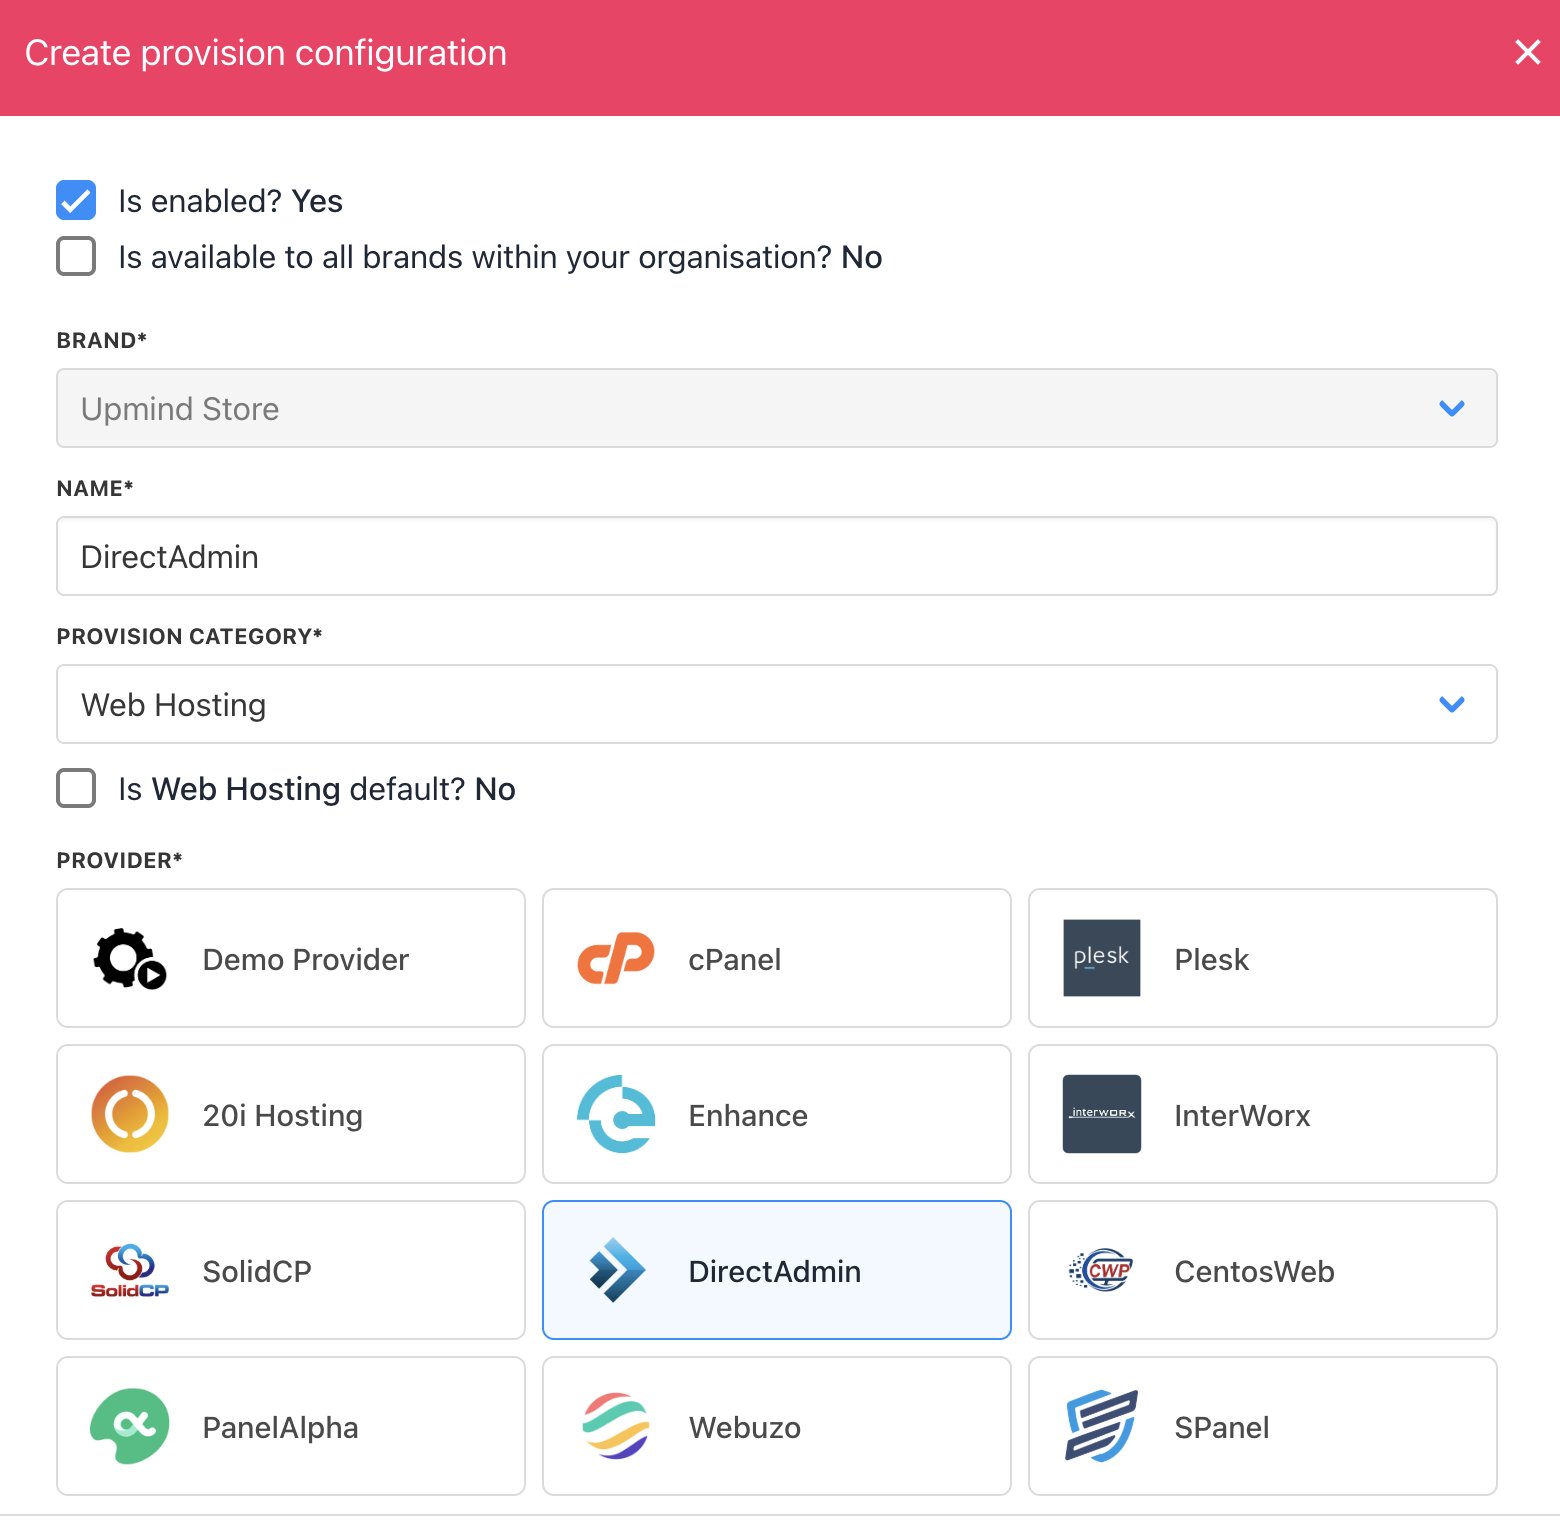Click the DirectAdmin arrow logo icon
1560x1520 pixels.
click(x=616, y=1270)
